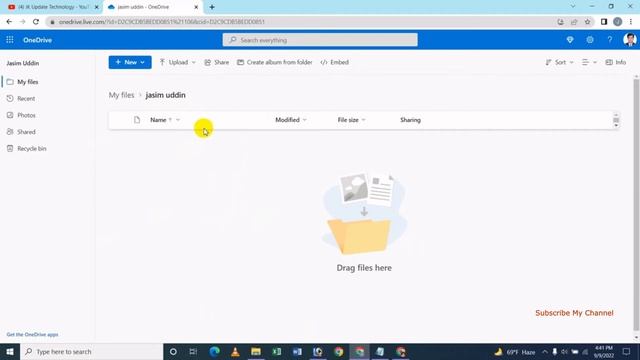Open the Chrome profile avatar
The image size is (640, 360).
[618, 22]
